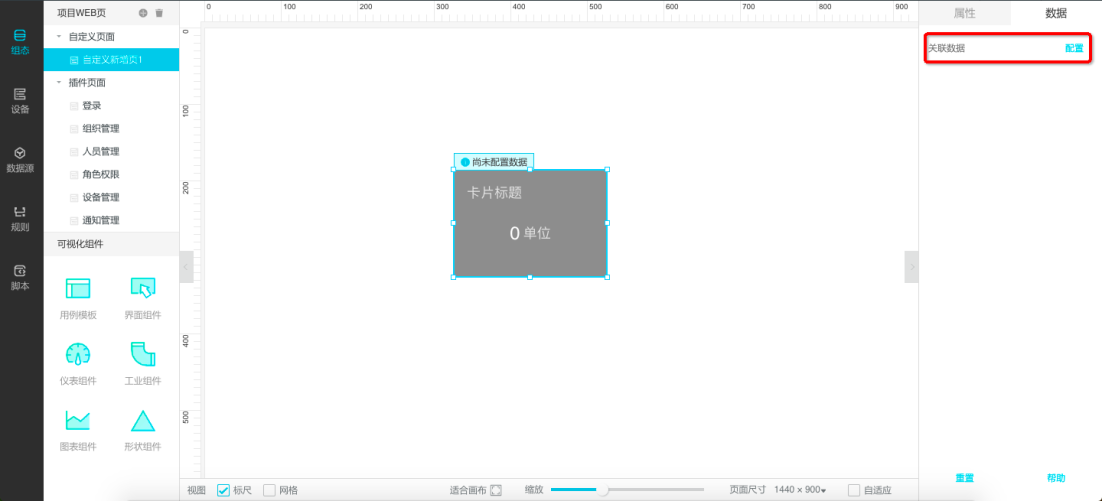This screenshot has height=501, width=1102.
Task: Click the page icon beside 人员管理
Action: [x=74, y=152]
